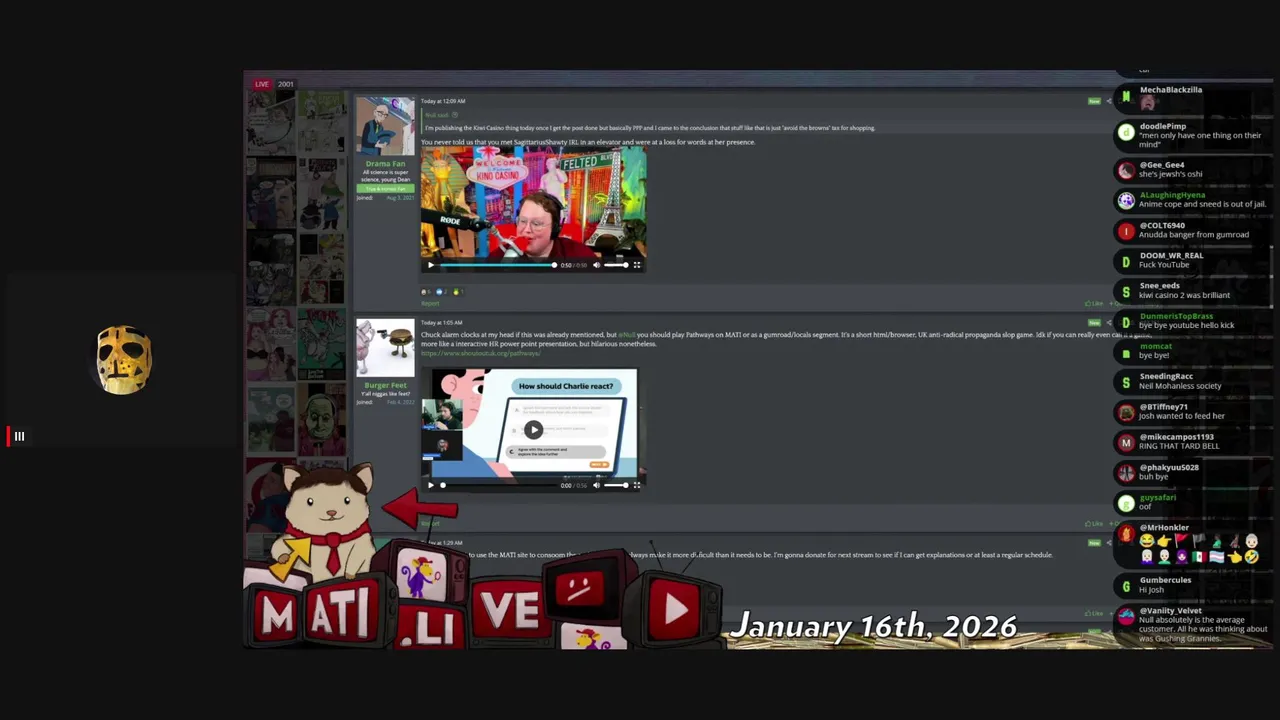Visit the Drama Fan username profile link
Screen dimensions: 1280x720
(385, 164)
